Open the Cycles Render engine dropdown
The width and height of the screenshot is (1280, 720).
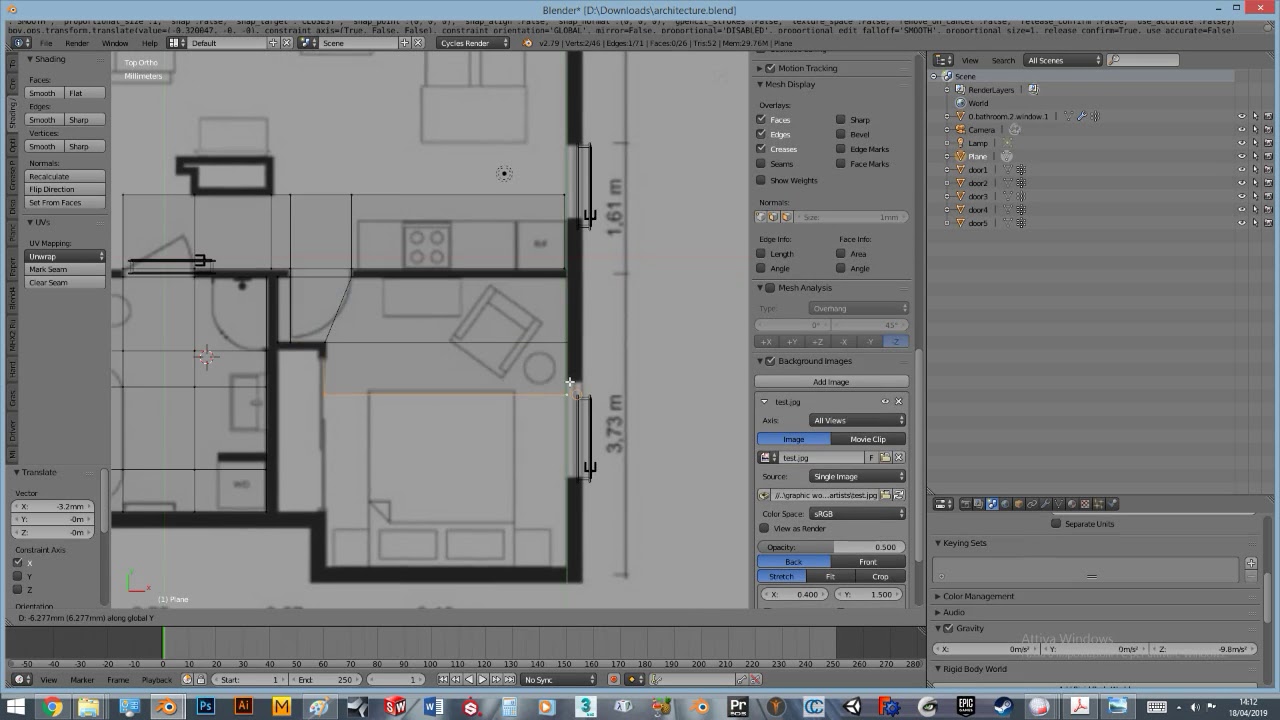click(474, 43)
